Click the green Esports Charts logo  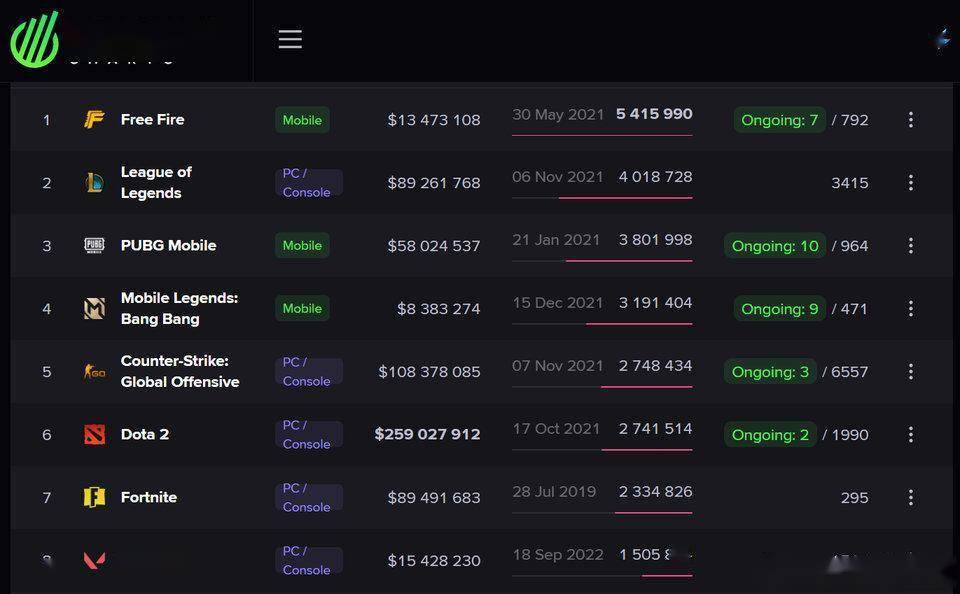click(36, 40)
